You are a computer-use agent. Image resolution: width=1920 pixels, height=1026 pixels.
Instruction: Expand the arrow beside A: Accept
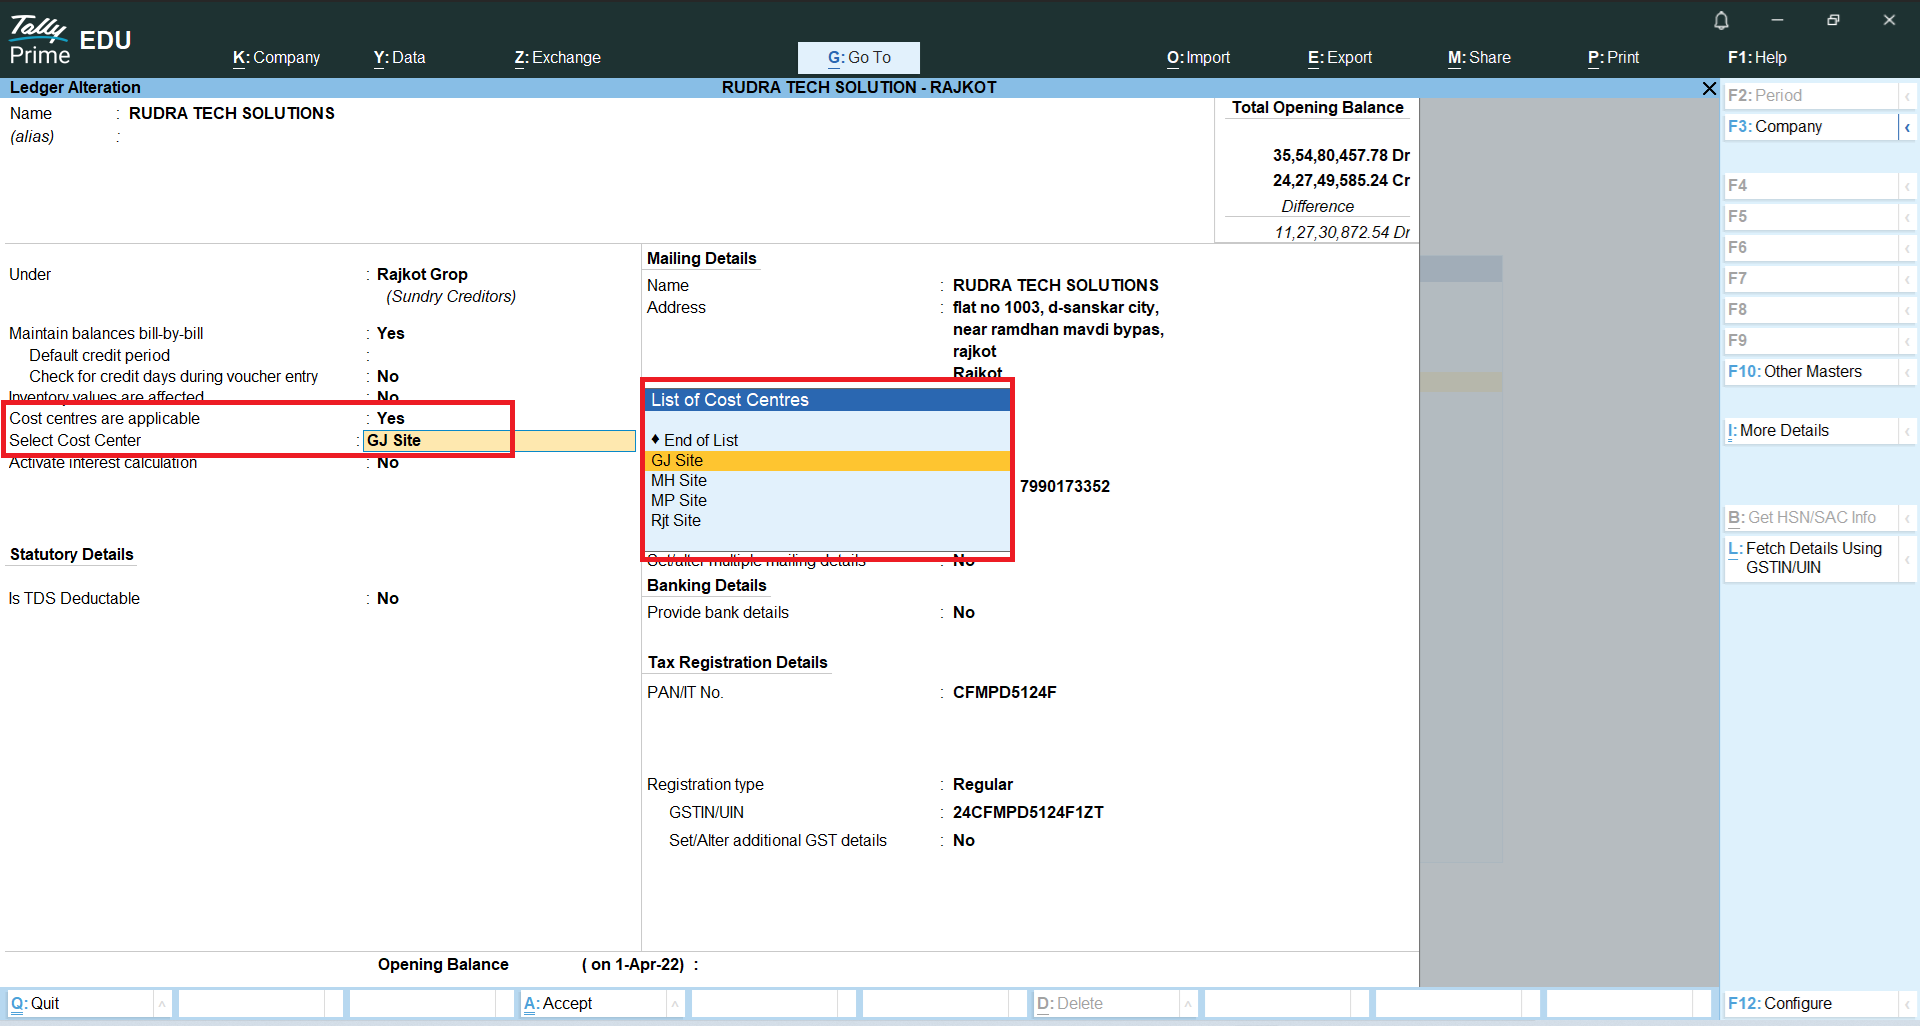pos(675,1003)
